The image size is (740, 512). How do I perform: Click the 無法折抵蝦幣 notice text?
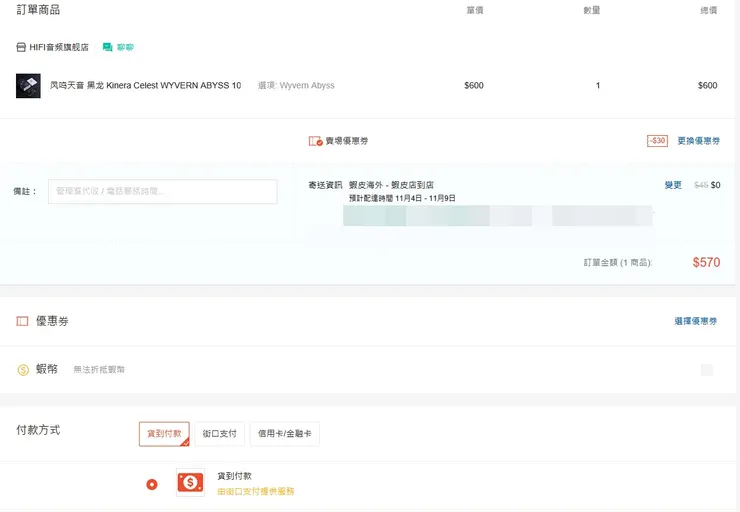coord(99,369)
